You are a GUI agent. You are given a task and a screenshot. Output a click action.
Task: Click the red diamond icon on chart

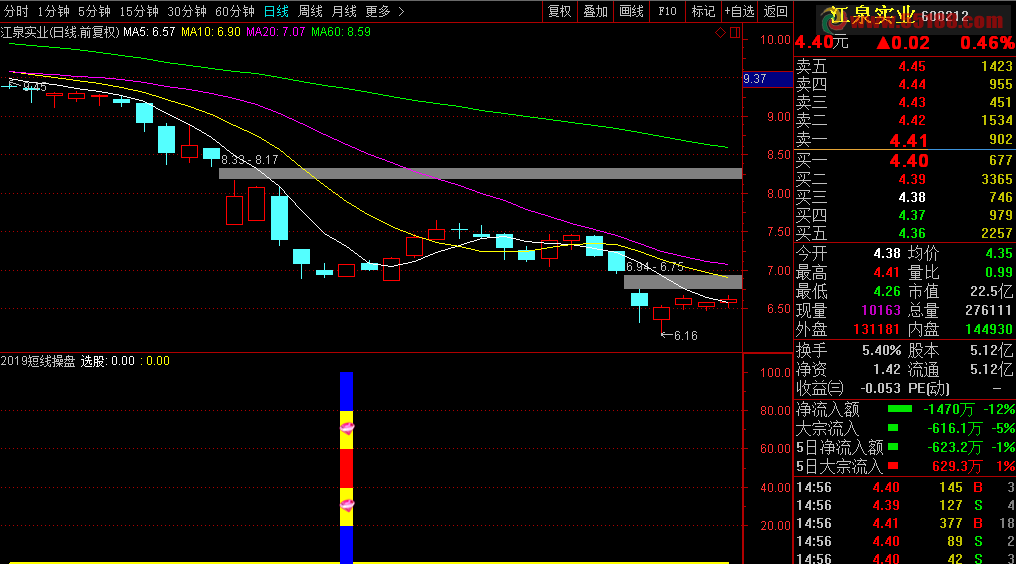point(720,32)
